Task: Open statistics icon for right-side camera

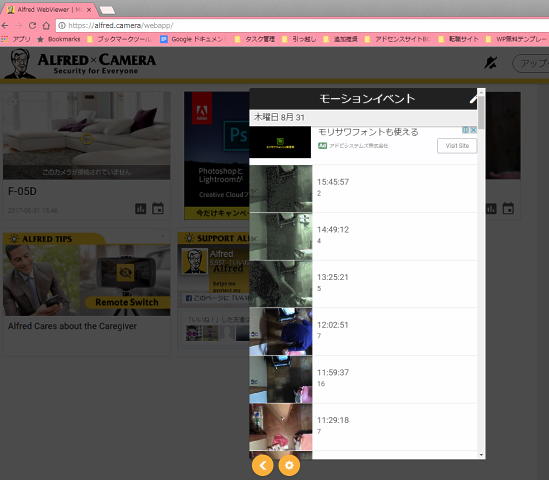Action: tap(491, 209)
